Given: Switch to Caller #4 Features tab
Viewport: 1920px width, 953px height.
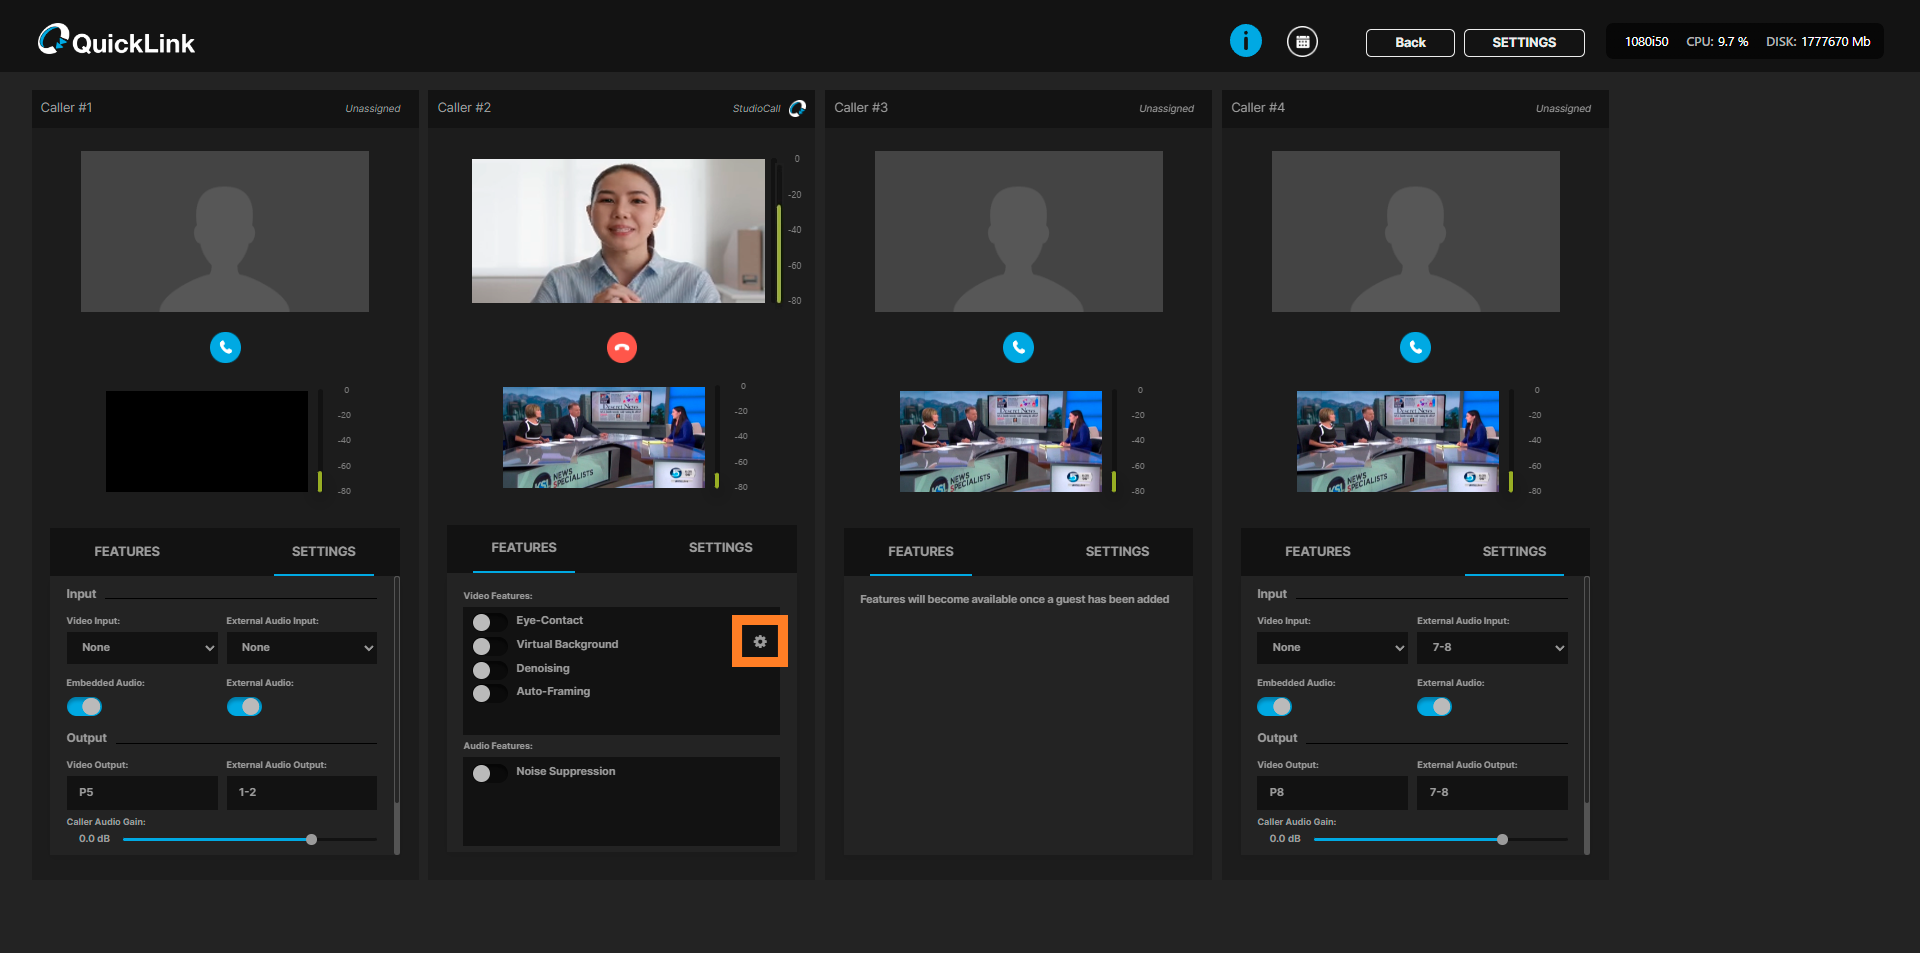Looking at the screenshot, I should [1317, 552].
